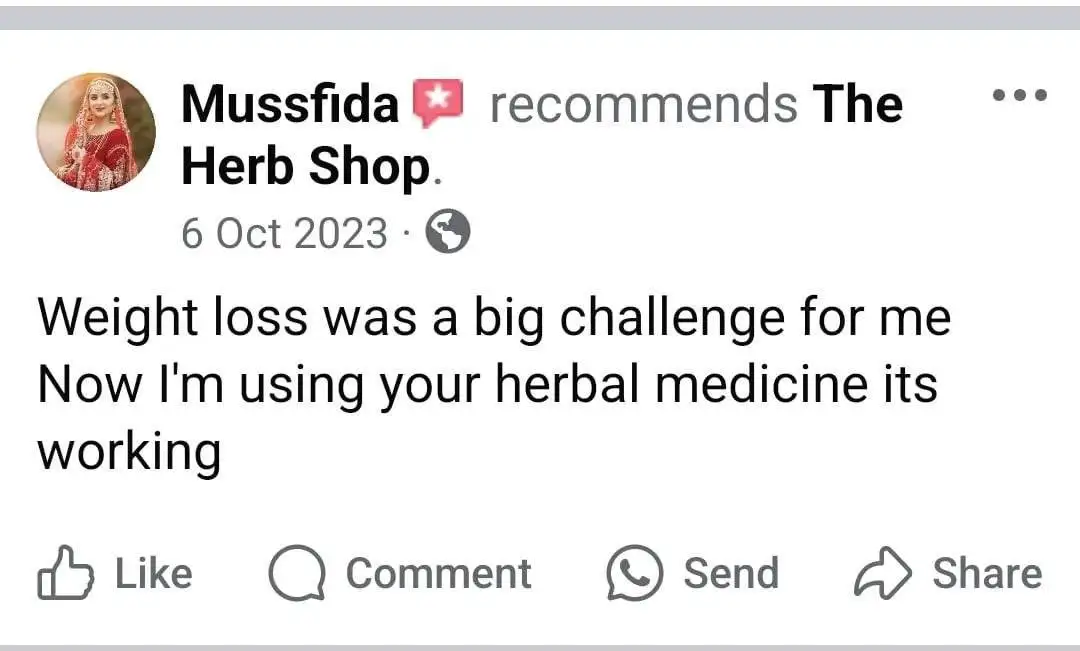Screen dimensions: 1080x651
Task: Click the thumbs-up Like icon
Action: [x=63, y=574]
